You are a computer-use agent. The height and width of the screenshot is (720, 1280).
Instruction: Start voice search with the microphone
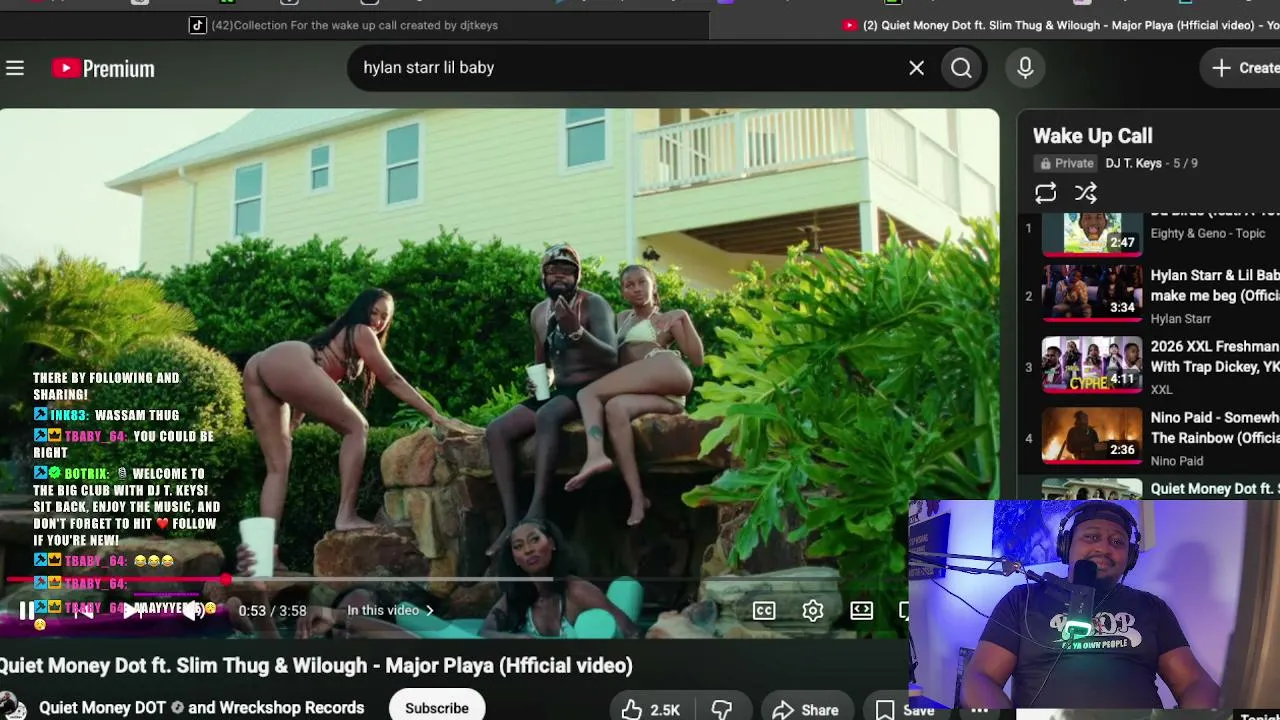(x=1025, y=68)
